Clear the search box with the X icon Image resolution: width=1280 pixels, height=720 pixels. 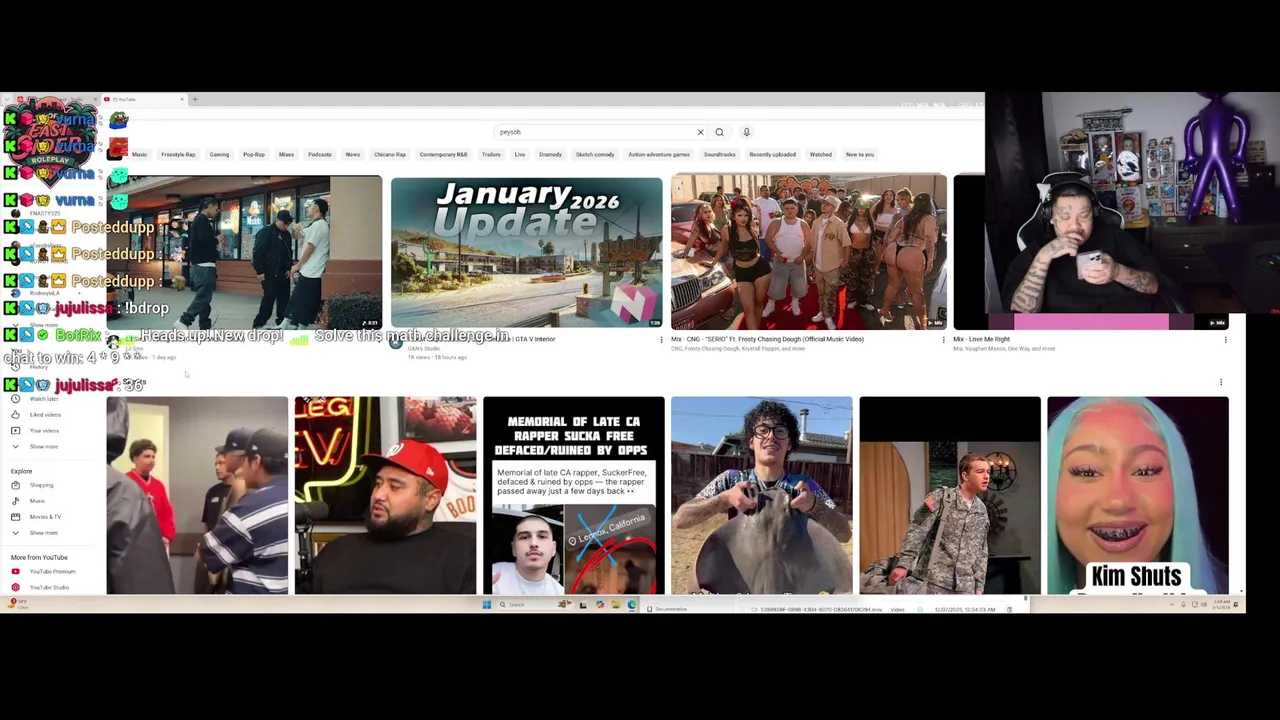[700, 132]
